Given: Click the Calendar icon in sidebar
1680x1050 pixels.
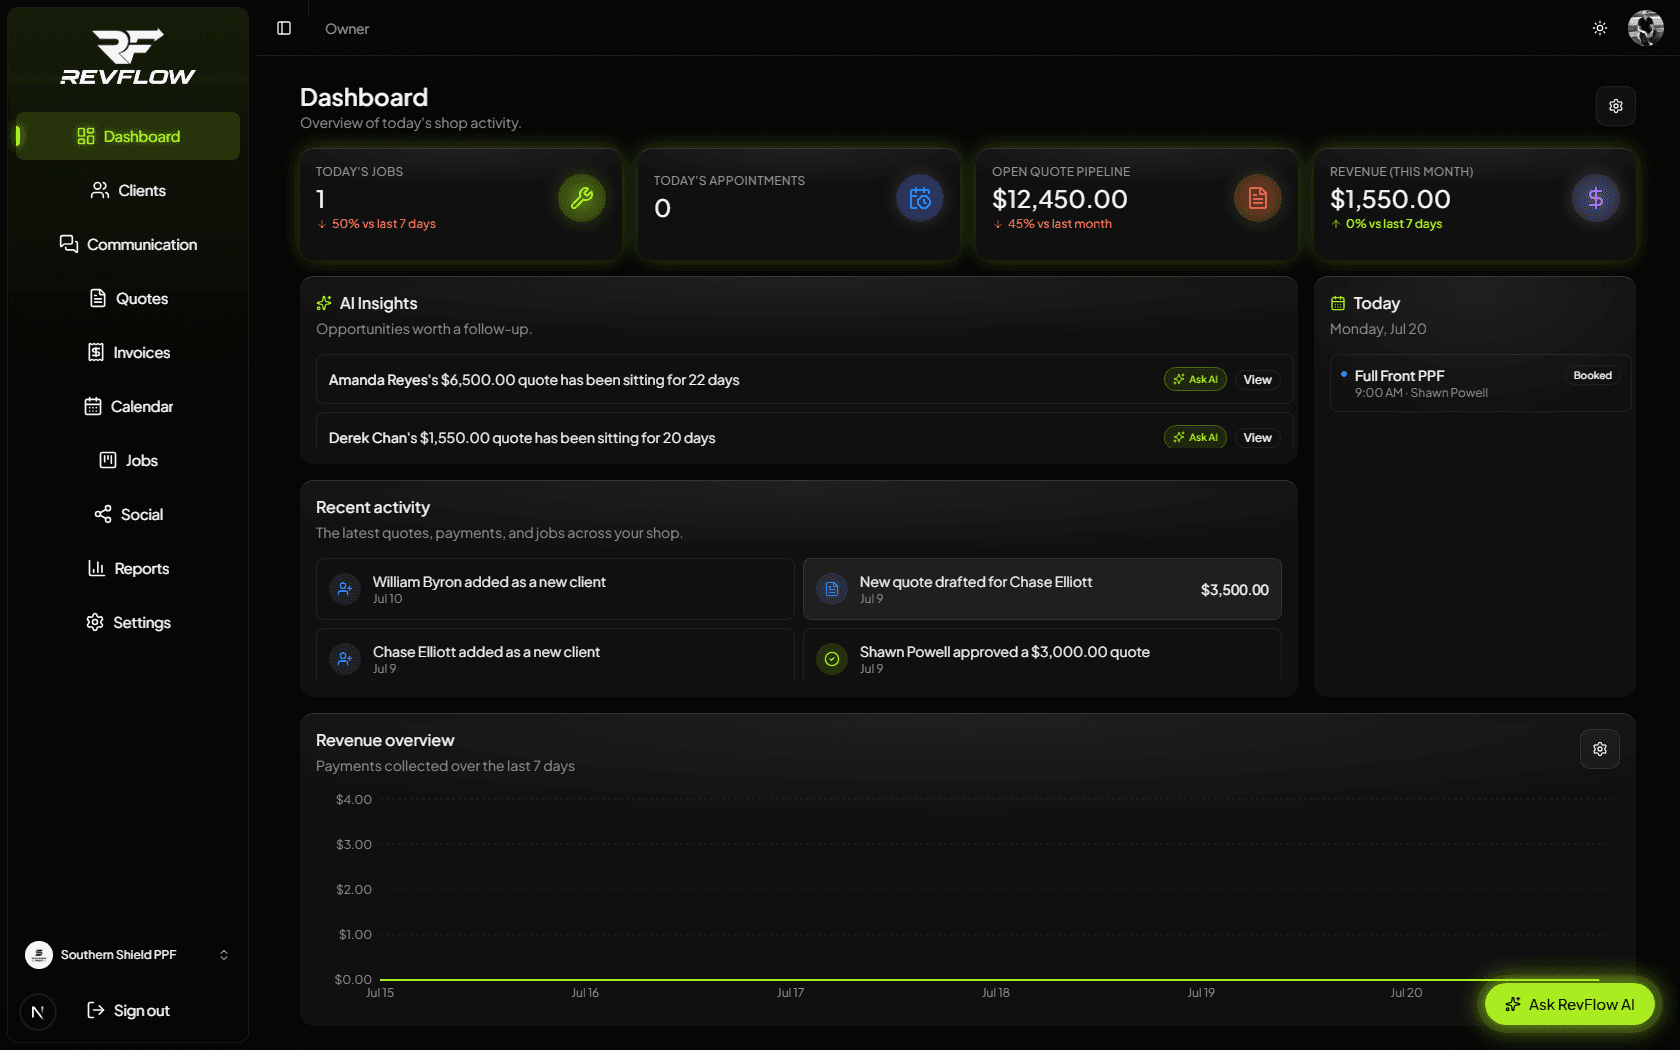Looking at the screenshot, I should 93,406.
